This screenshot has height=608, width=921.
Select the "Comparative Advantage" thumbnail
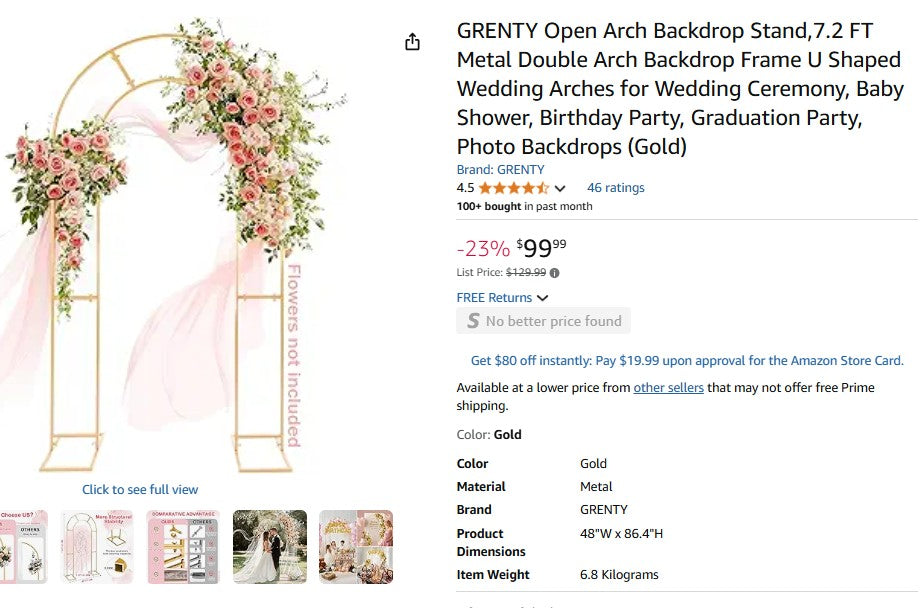click(x=183, y=547)
